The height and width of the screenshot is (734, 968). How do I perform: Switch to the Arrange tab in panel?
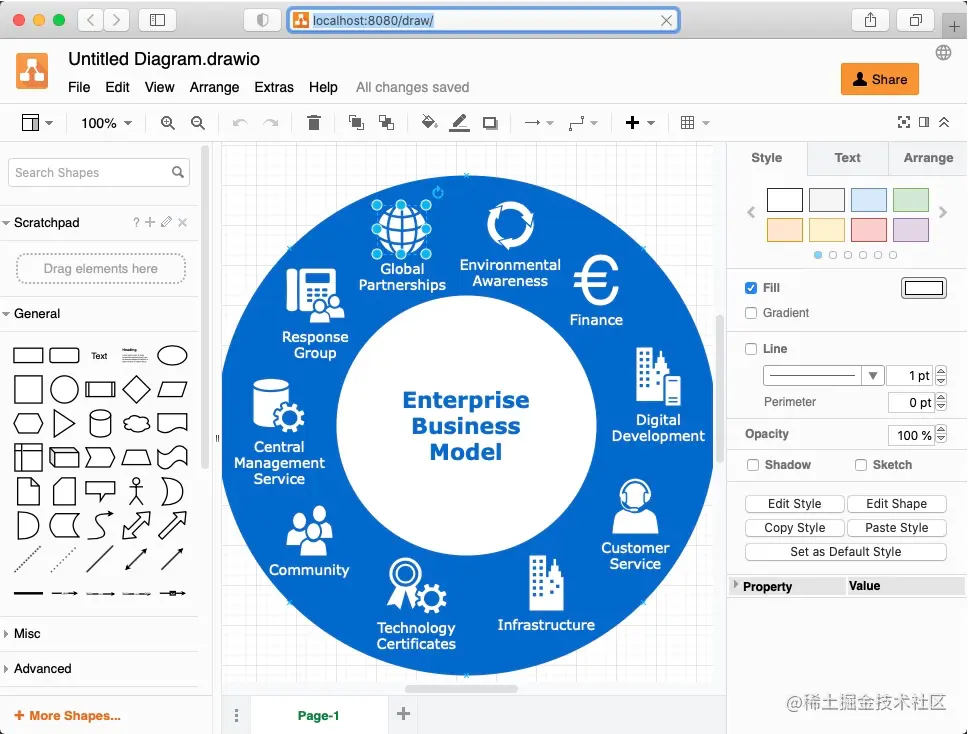(x=928, y=158)
